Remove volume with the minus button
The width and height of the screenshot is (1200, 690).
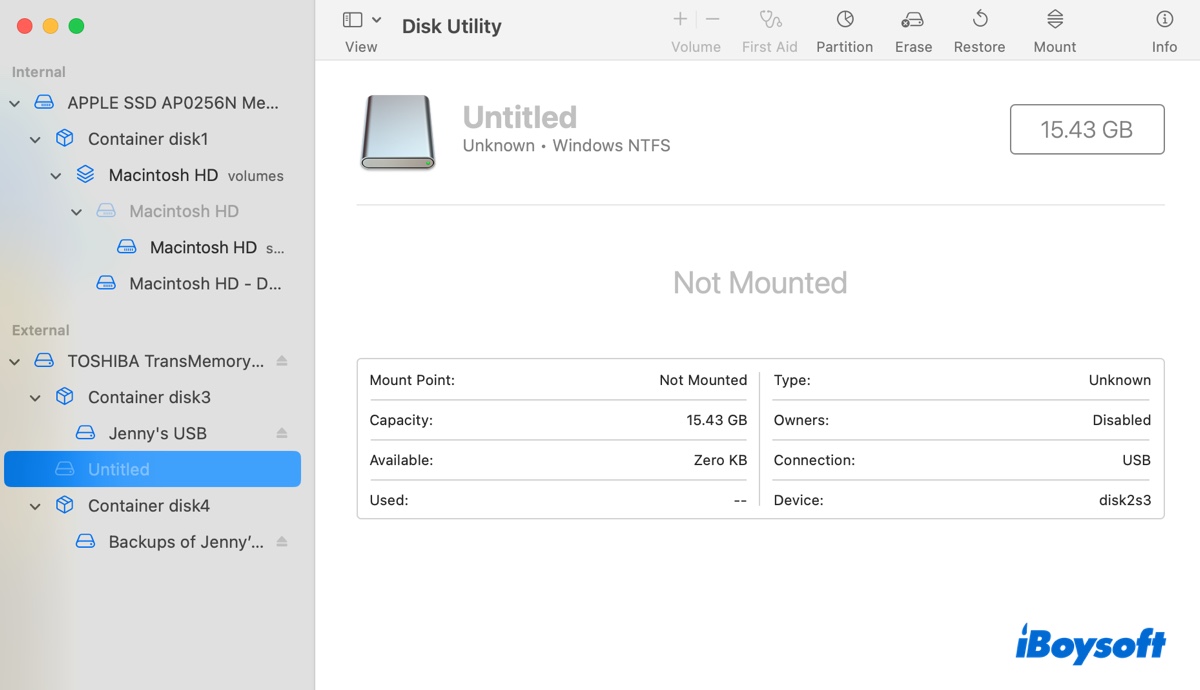712,19
